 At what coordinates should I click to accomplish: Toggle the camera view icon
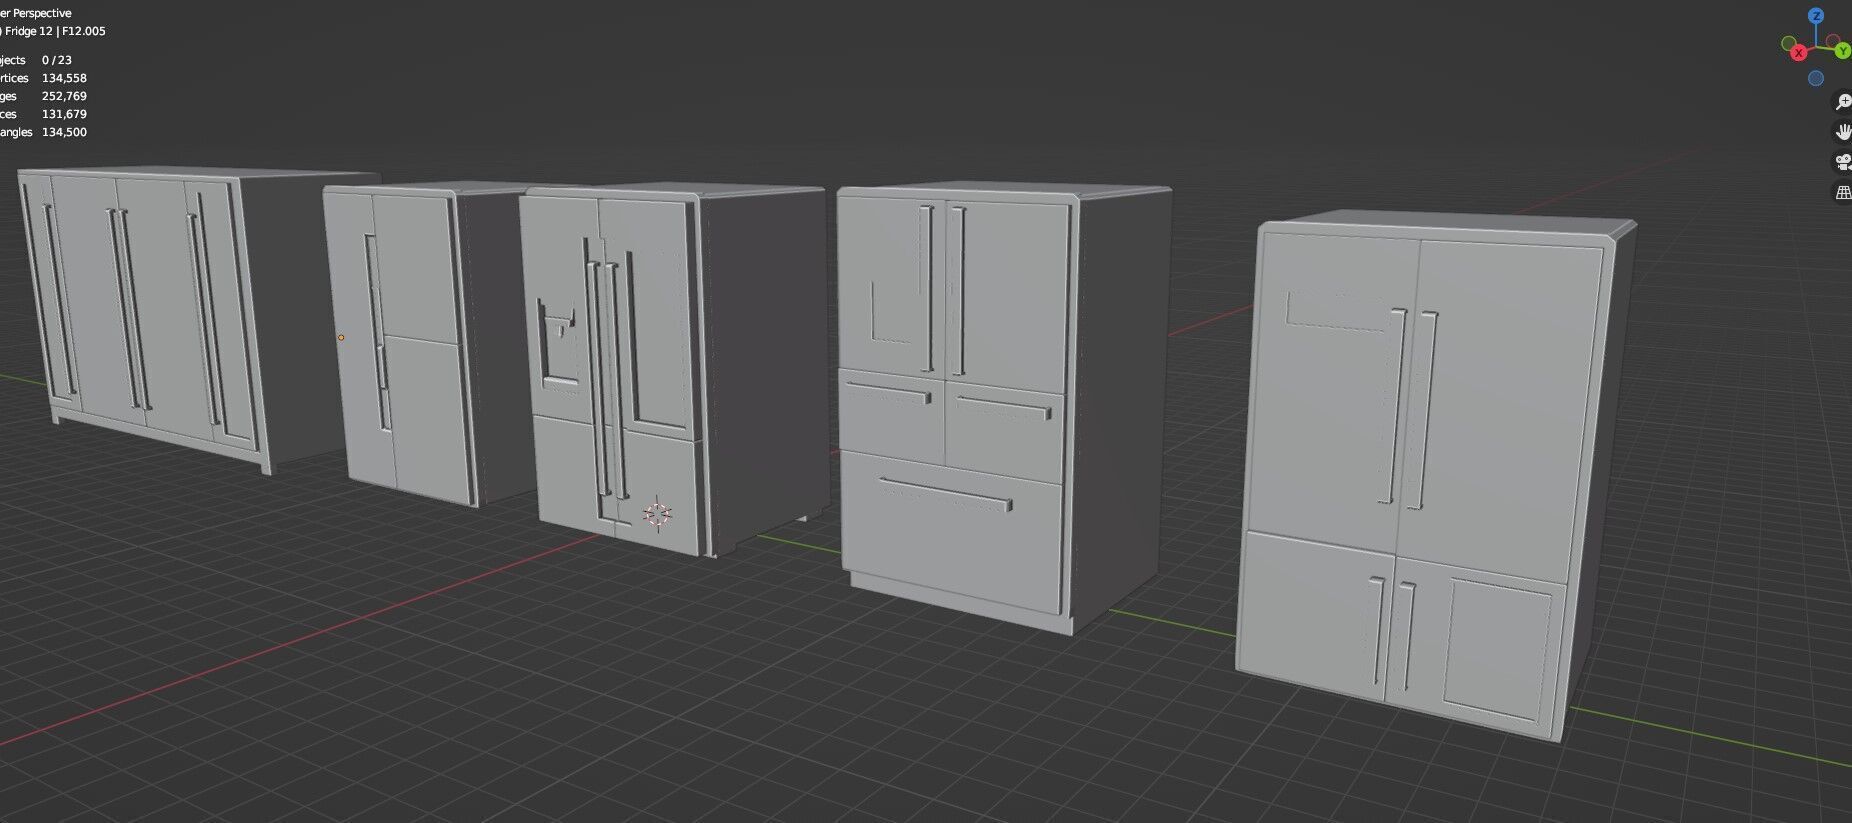[1843, 162]
